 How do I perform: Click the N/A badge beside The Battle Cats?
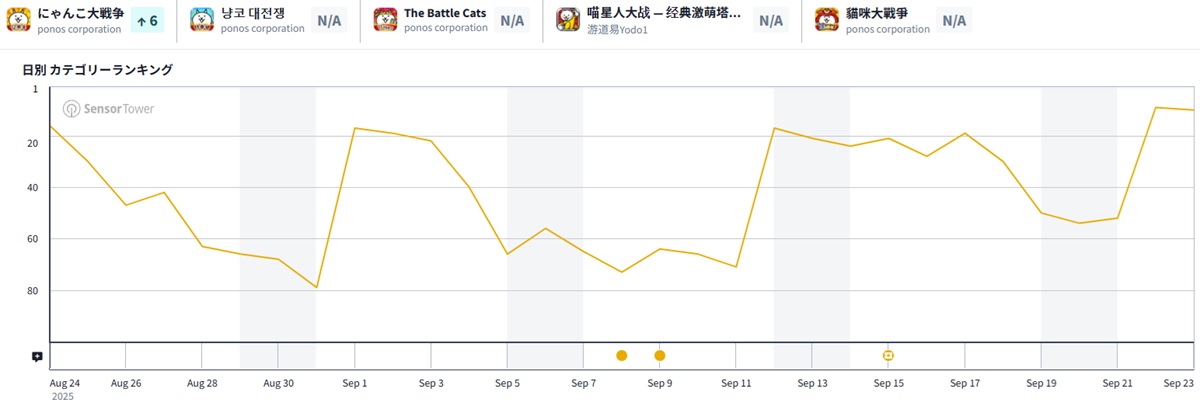pyautogui.click(x=512, y=20)
